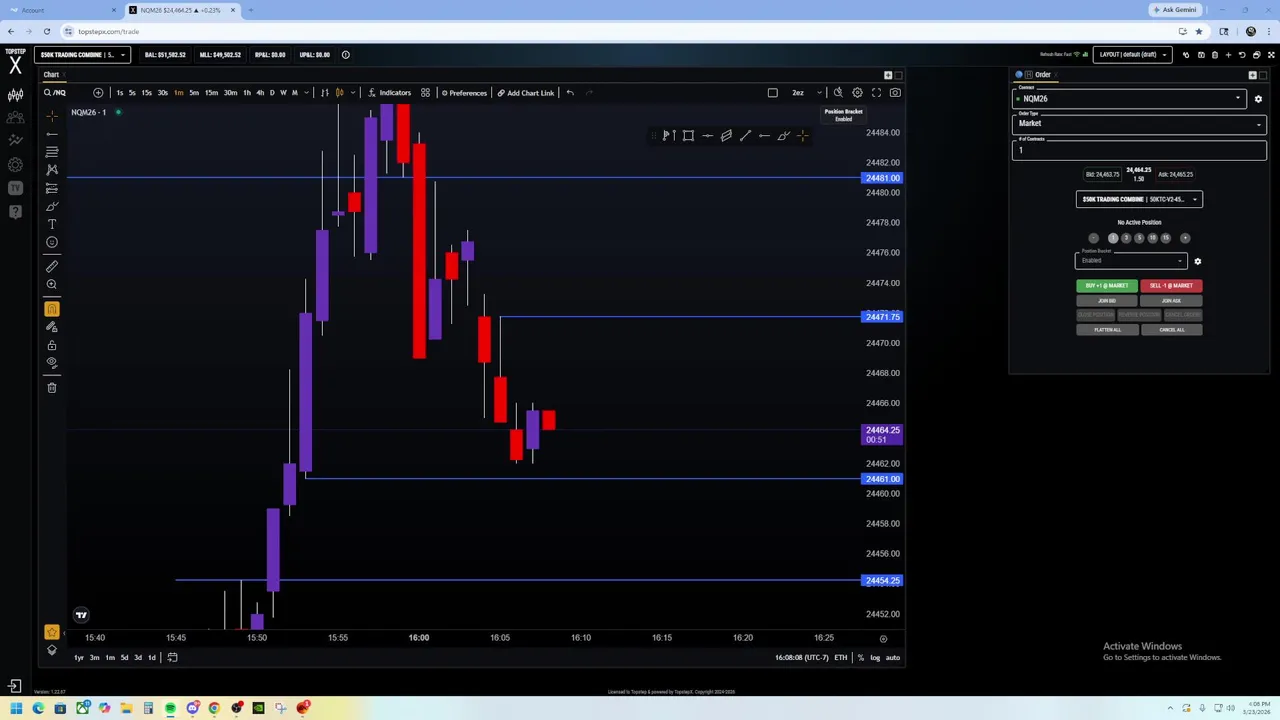This screenshot has width=1280, height=720.
Task: Open the LAYOUT default dropdown
Action: pos(1132,55)
